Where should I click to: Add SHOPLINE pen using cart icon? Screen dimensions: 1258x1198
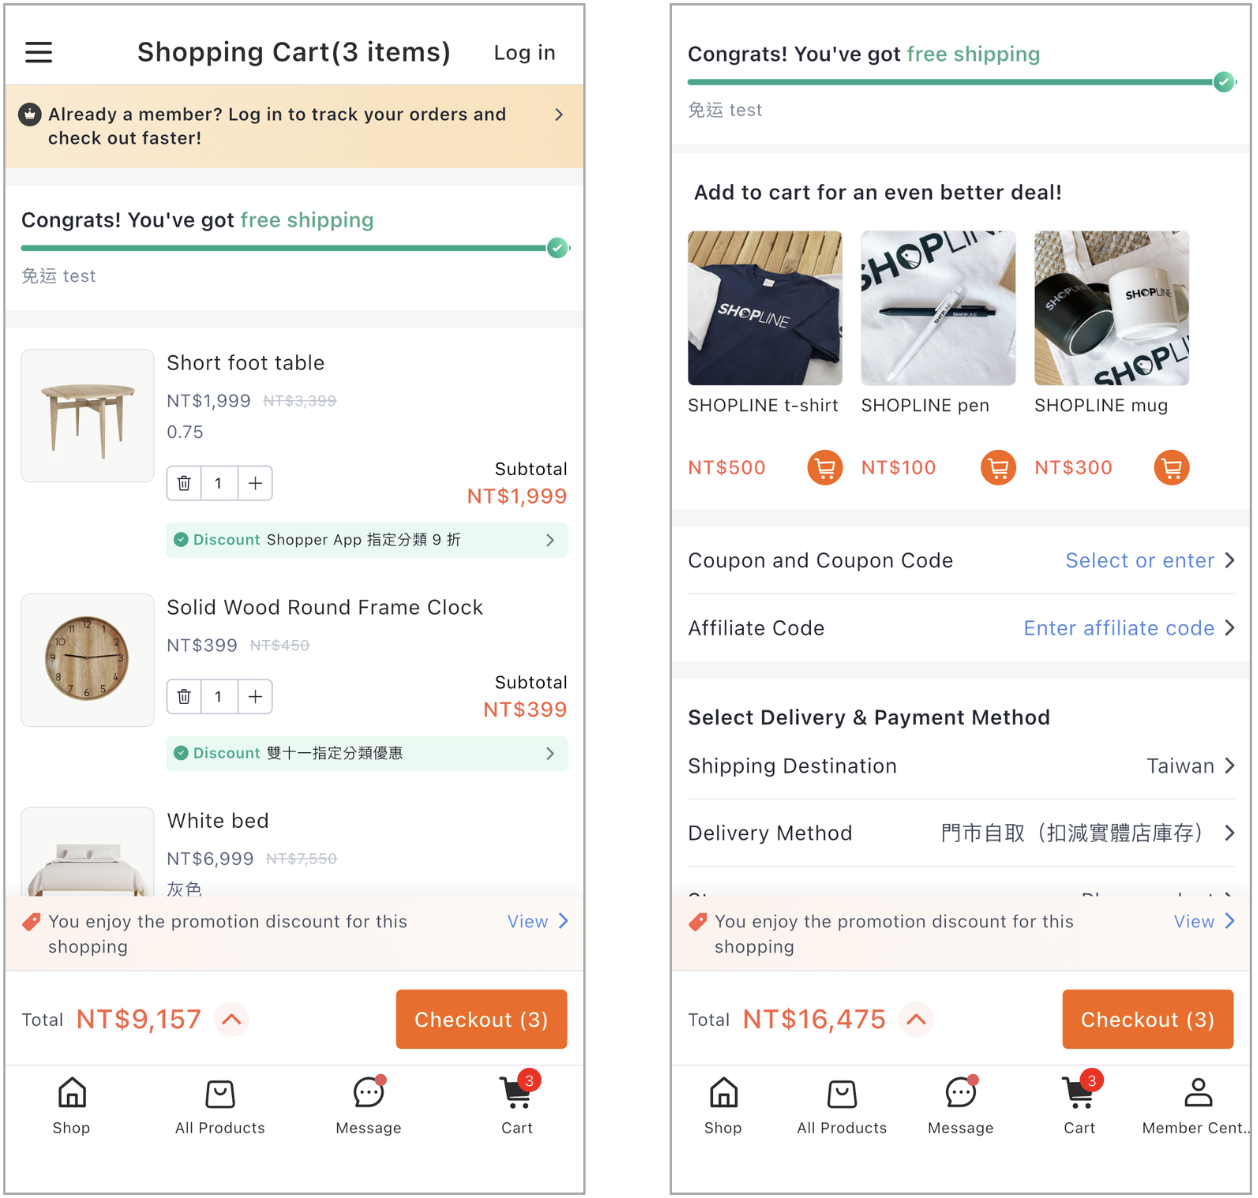998,467
